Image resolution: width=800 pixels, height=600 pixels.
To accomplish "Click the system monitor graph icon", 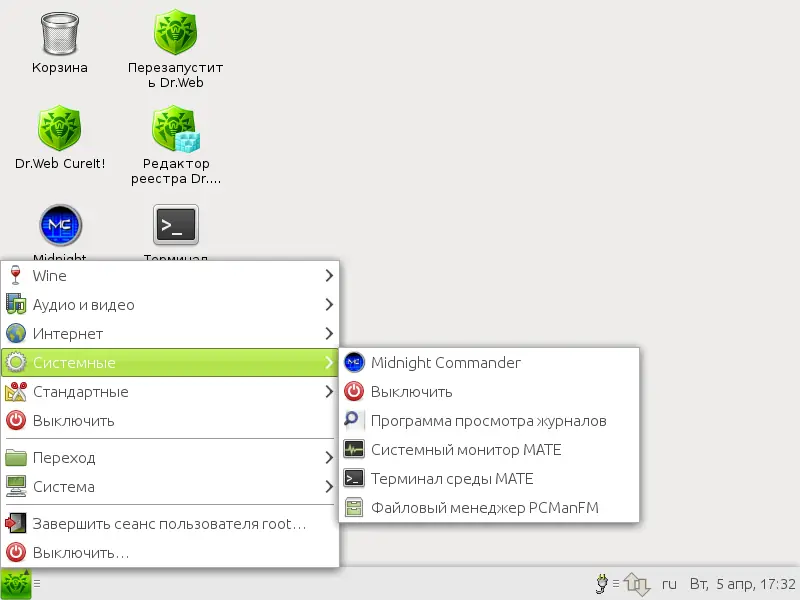I will point(354,450).
